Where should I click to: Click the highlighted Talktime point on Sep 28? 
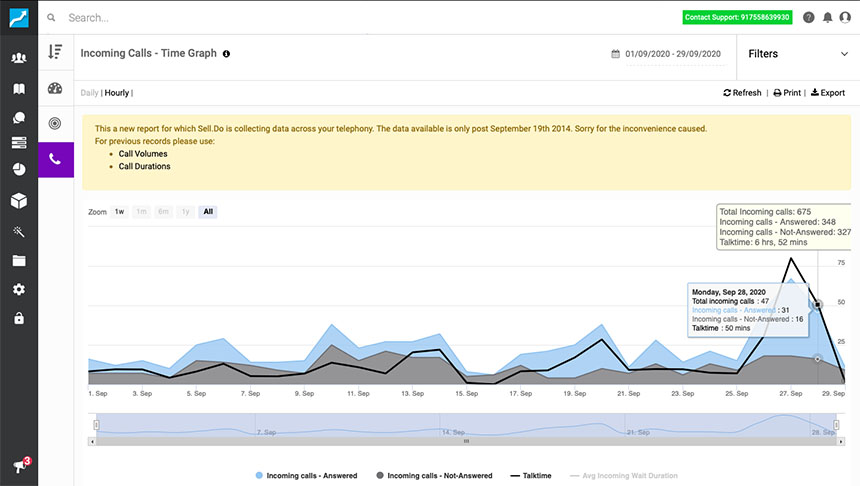pyautogui.click(x=817, y=304)
